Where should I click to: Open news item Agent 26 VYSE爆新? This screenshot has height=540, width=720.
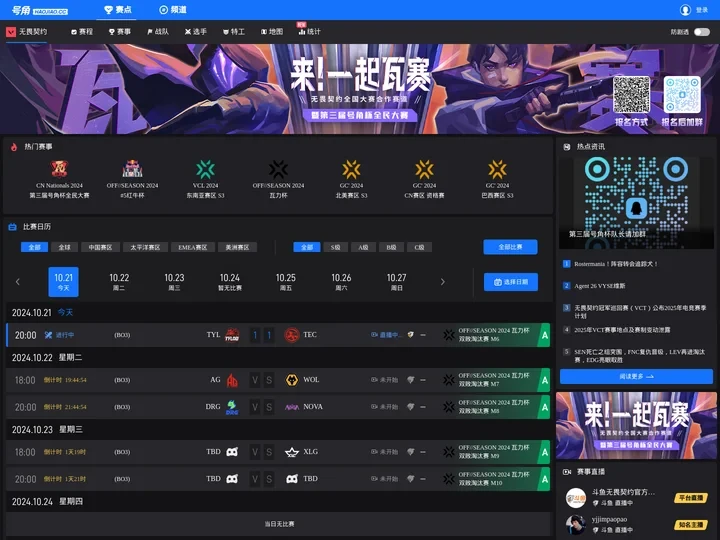pyautogui.click(x=600, y=286)
